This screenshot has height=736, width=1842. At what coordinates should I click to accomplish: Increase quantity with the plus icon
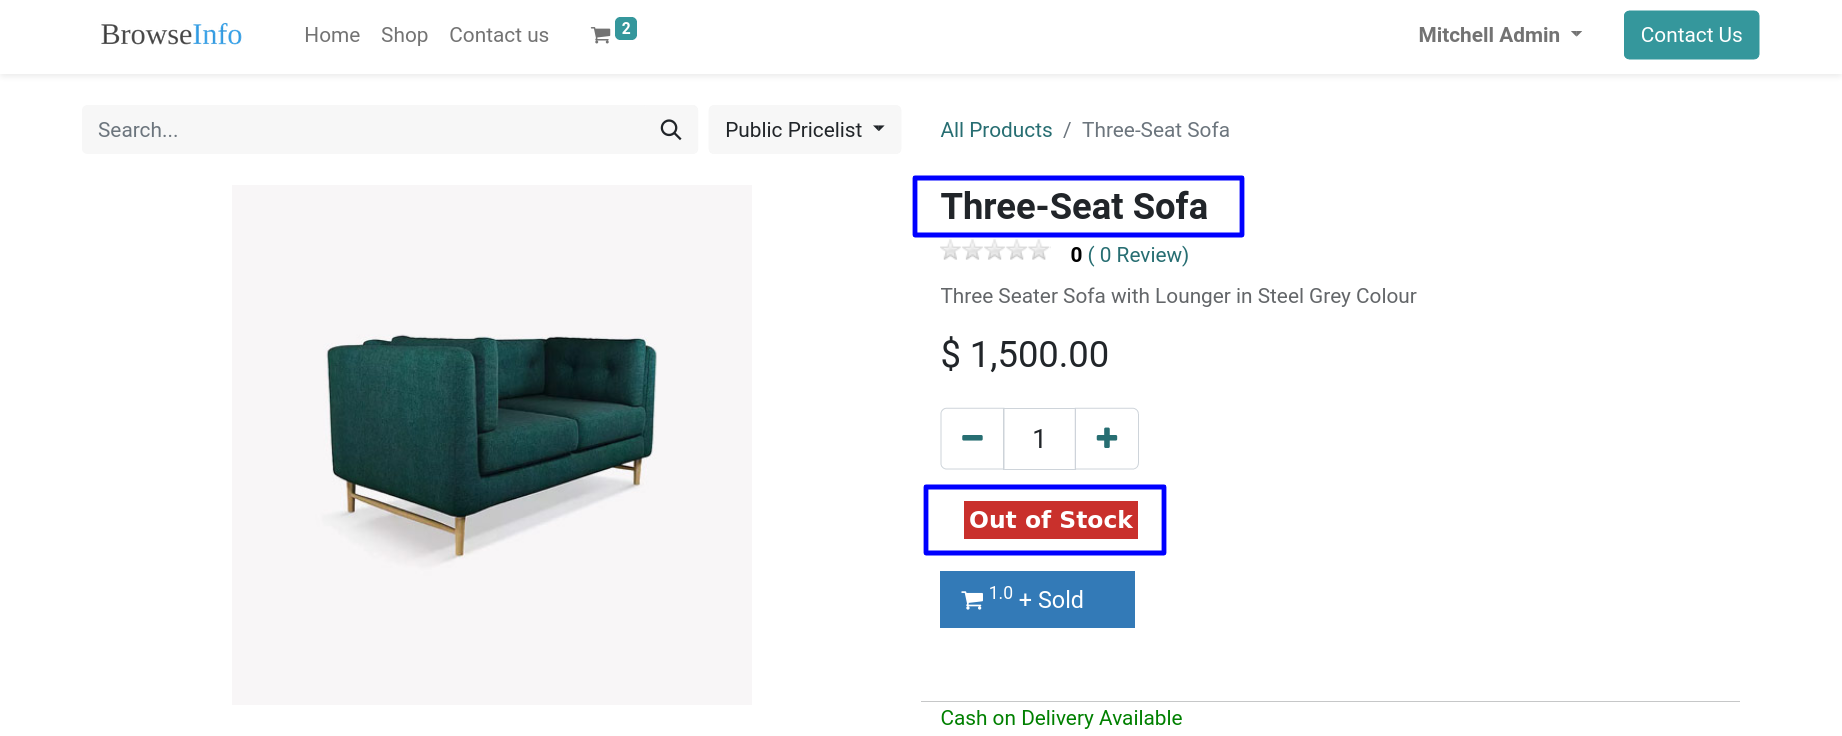point(1107,438)
